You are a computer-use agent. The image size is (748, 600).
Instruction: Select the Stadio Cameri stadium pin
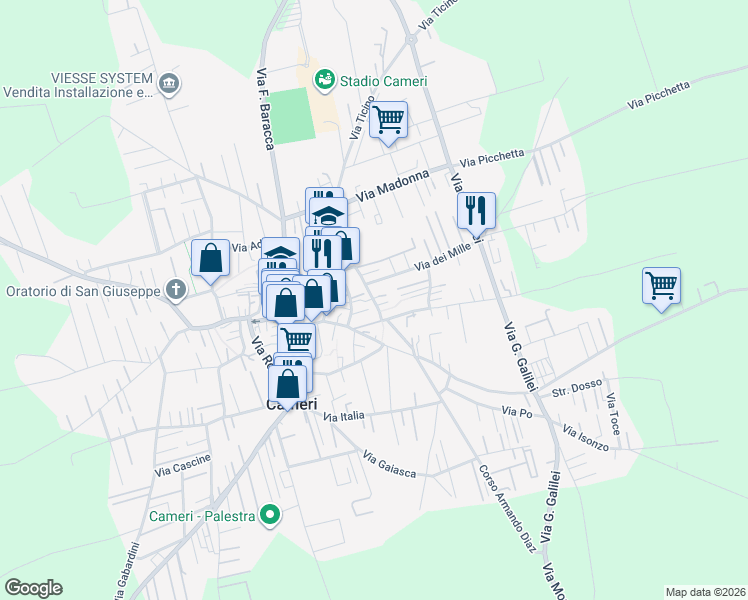click(324, 80)
